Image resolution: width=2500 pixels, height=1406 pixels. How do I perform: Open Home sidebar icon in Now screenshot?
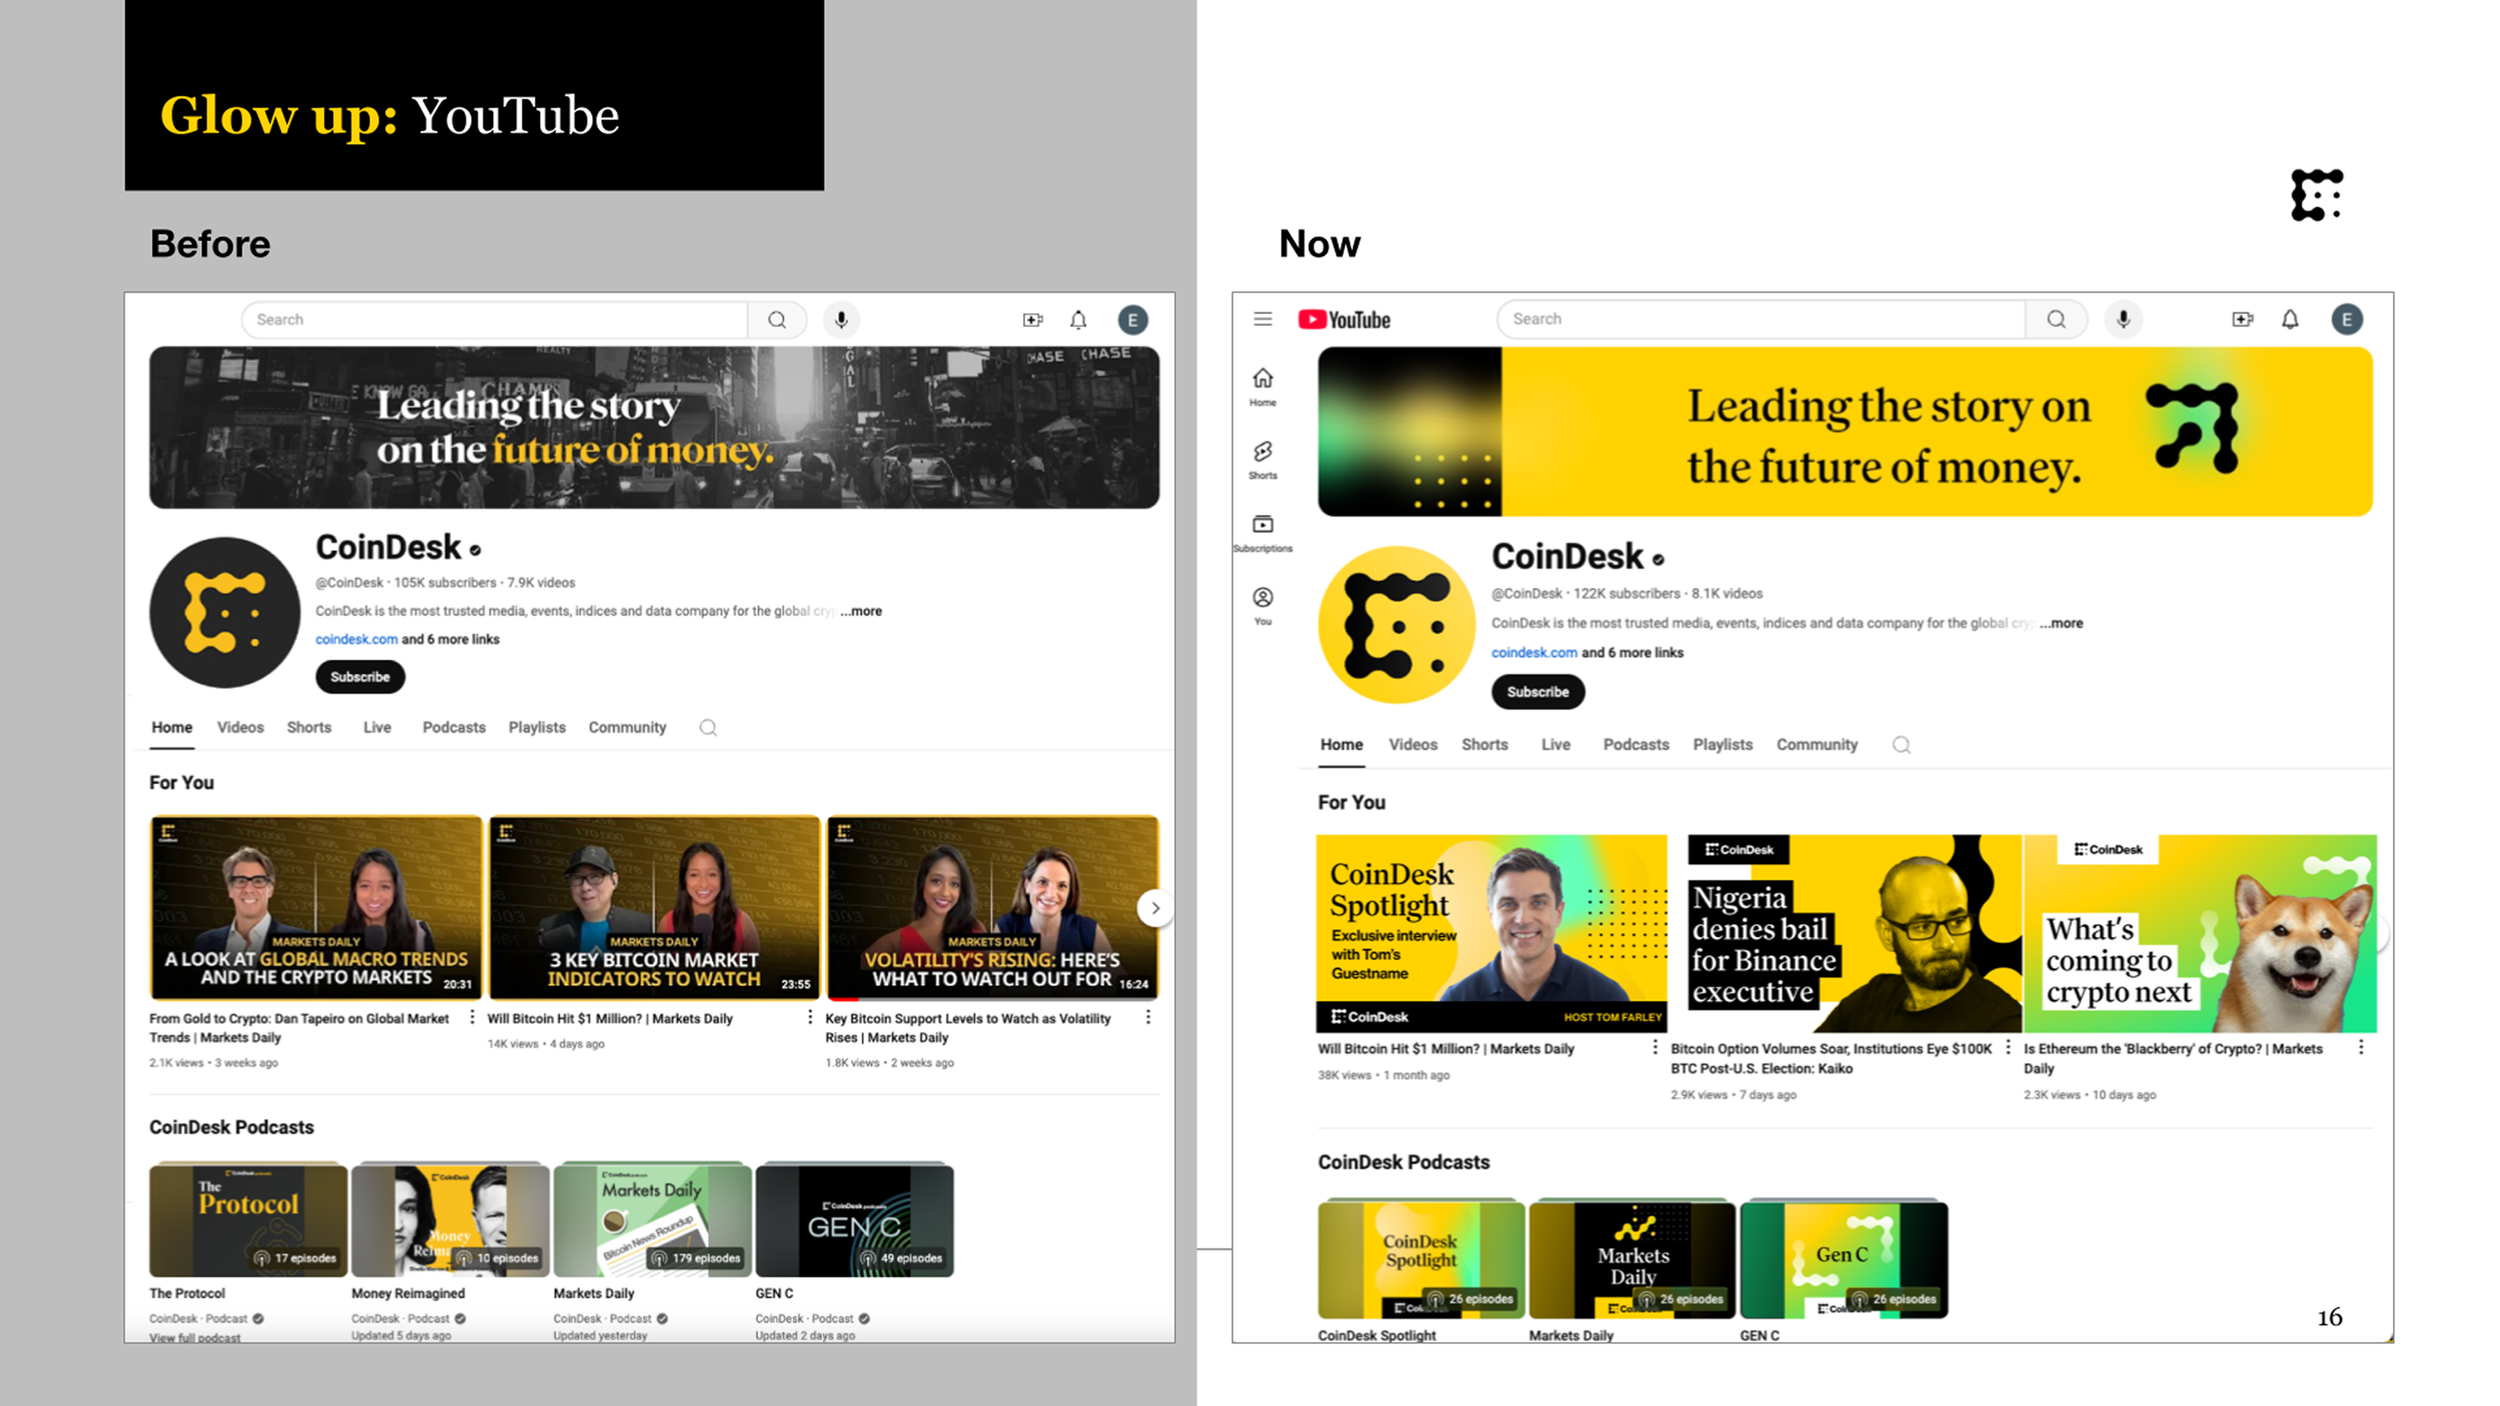[1263, 387]
